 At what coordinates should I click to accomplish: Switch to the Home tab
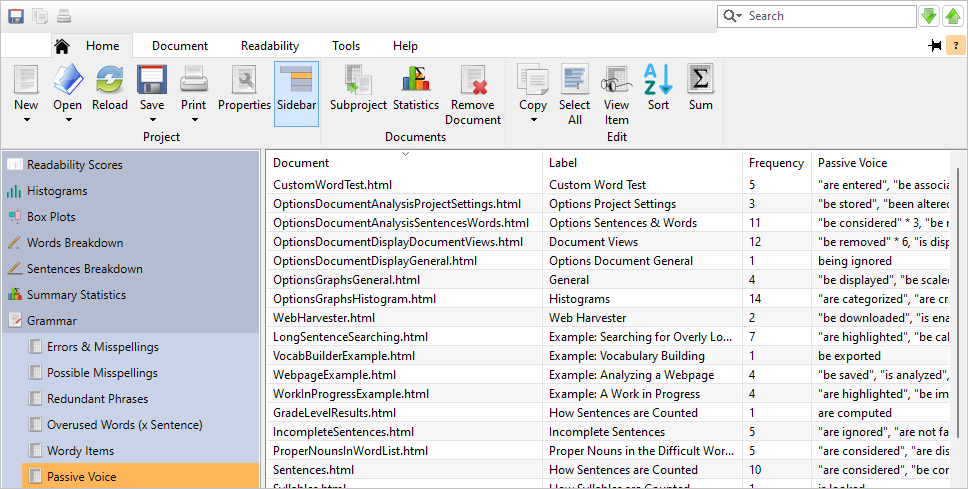pyautogui.click(x=92, y=46)
